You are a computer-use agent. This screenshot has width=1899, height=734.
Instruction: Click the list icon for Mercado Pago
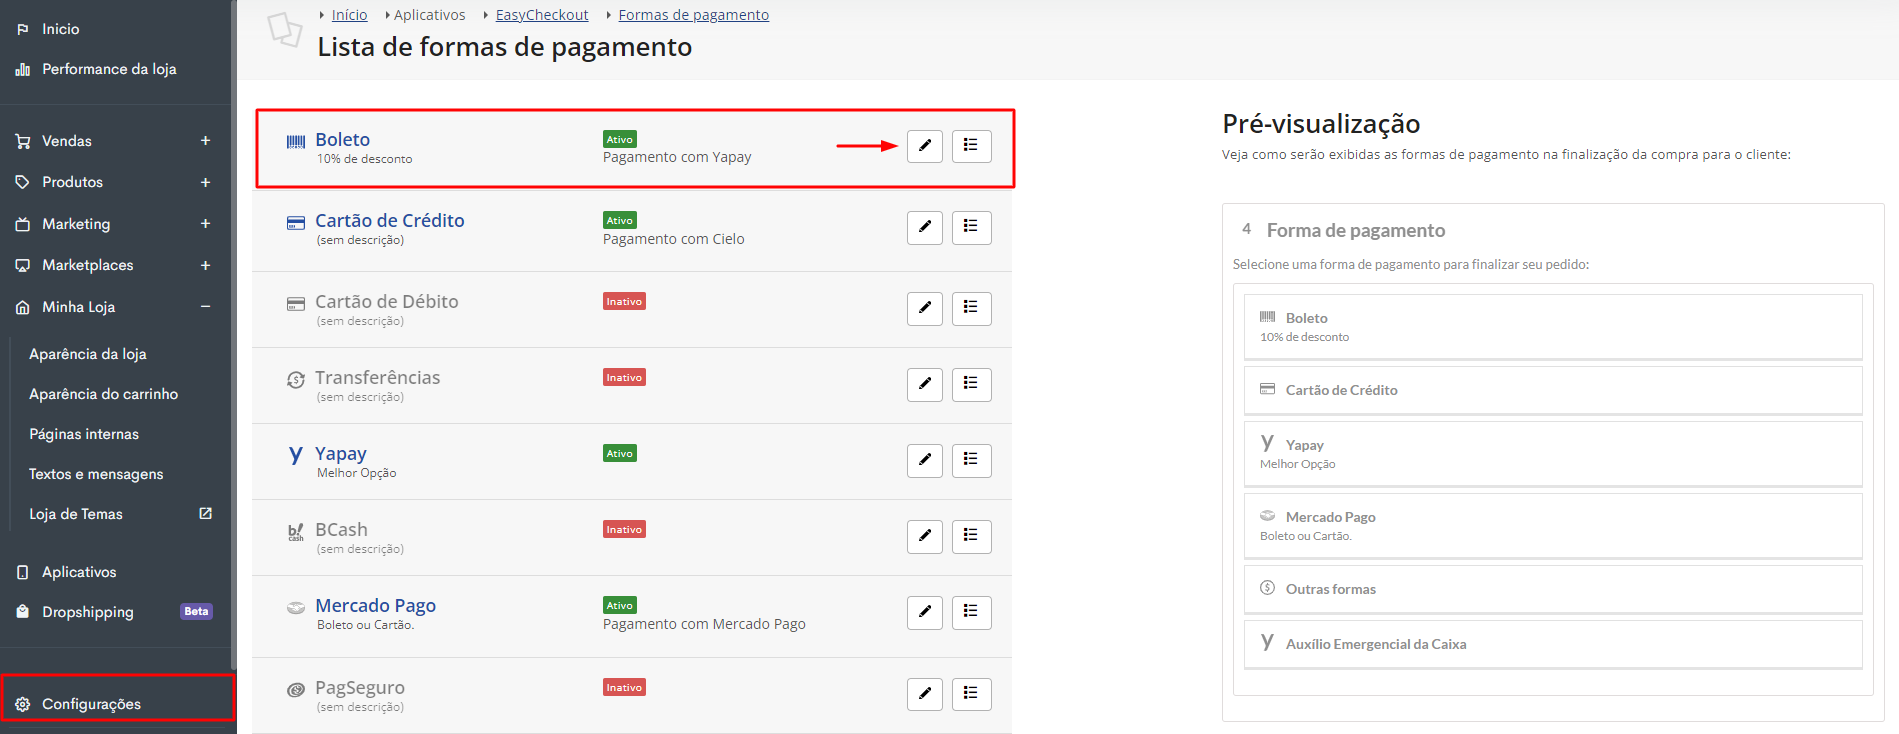click(x=971, y=612)
